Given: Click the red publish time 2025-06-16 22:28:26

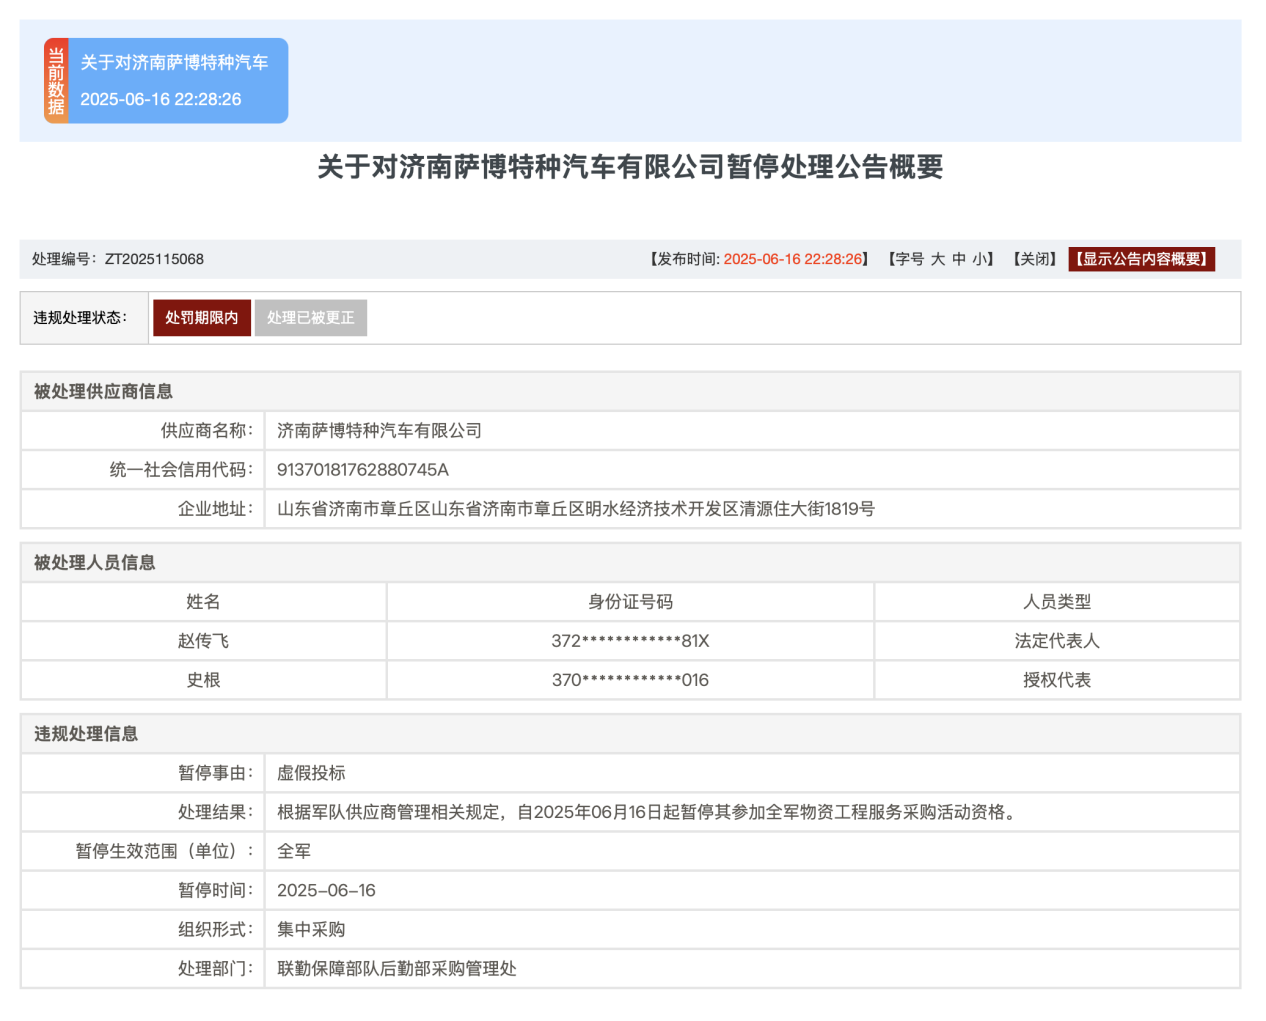Looking at the screenshot, I should tap(792, 259).
